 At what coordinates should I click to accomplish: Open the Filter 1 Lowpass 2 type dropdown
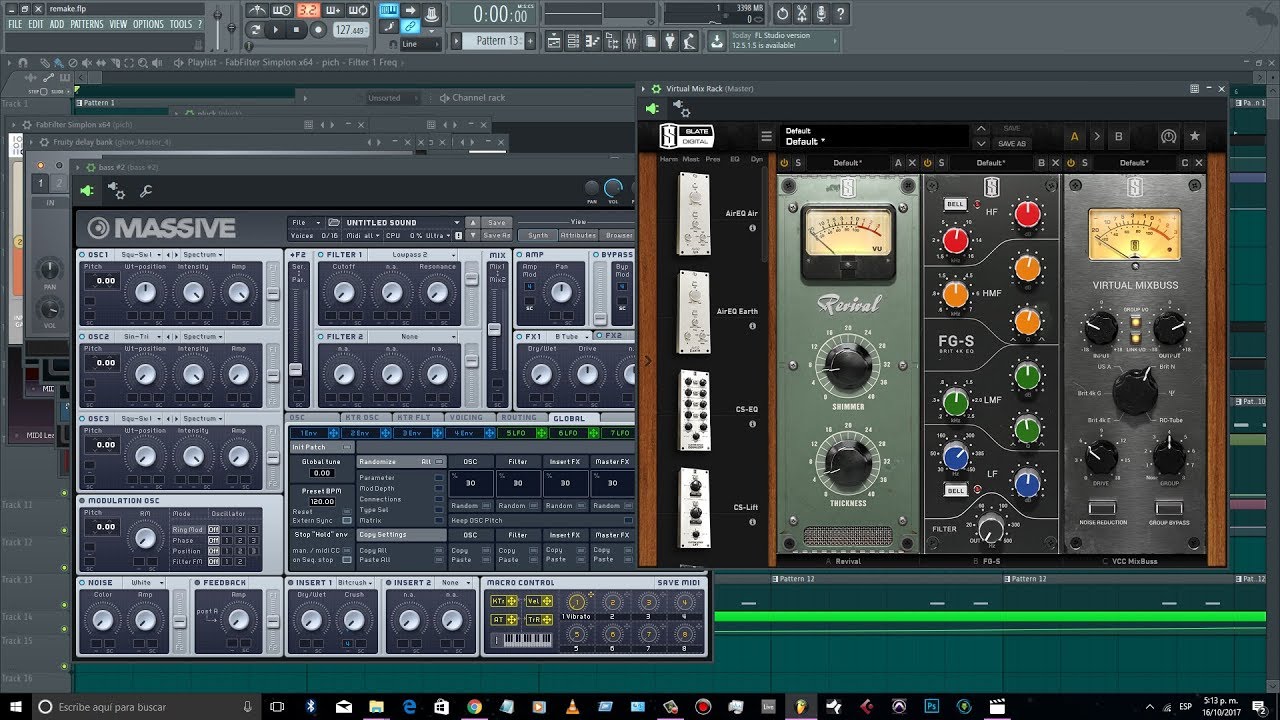click(x=411, y=255)
